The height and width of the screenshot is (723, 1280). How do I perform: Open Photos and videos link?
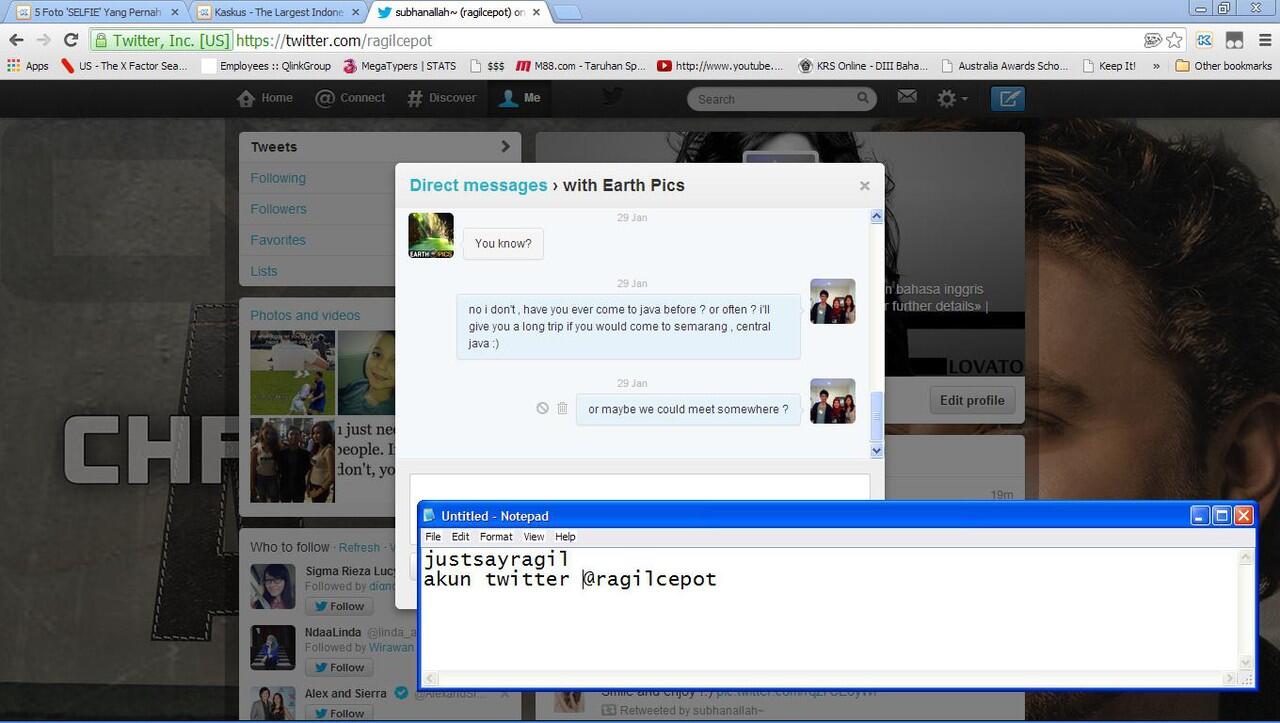(305, 315)
